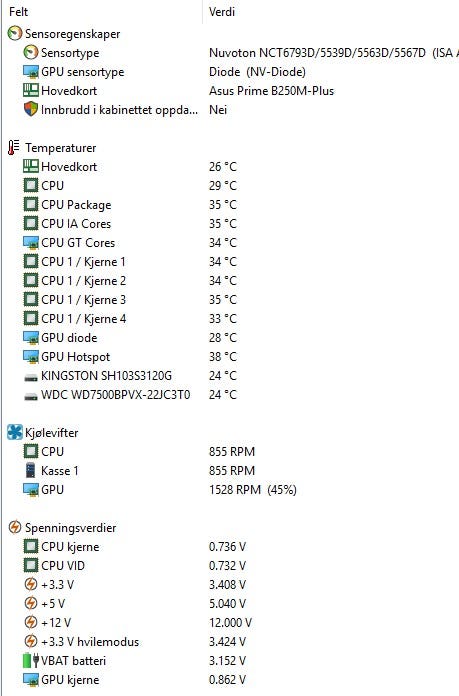Click the GPU fan monitor icon under Kjølevifter
This screenshot has height=696, width=459.
pyautogui.click(x=31, y=490)
